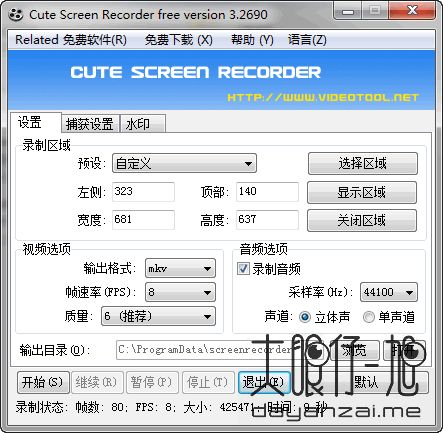Click the film reel app icon in title bar
Image resolution: width=443 pixels, height=433 pixels.
coord(16,15)
